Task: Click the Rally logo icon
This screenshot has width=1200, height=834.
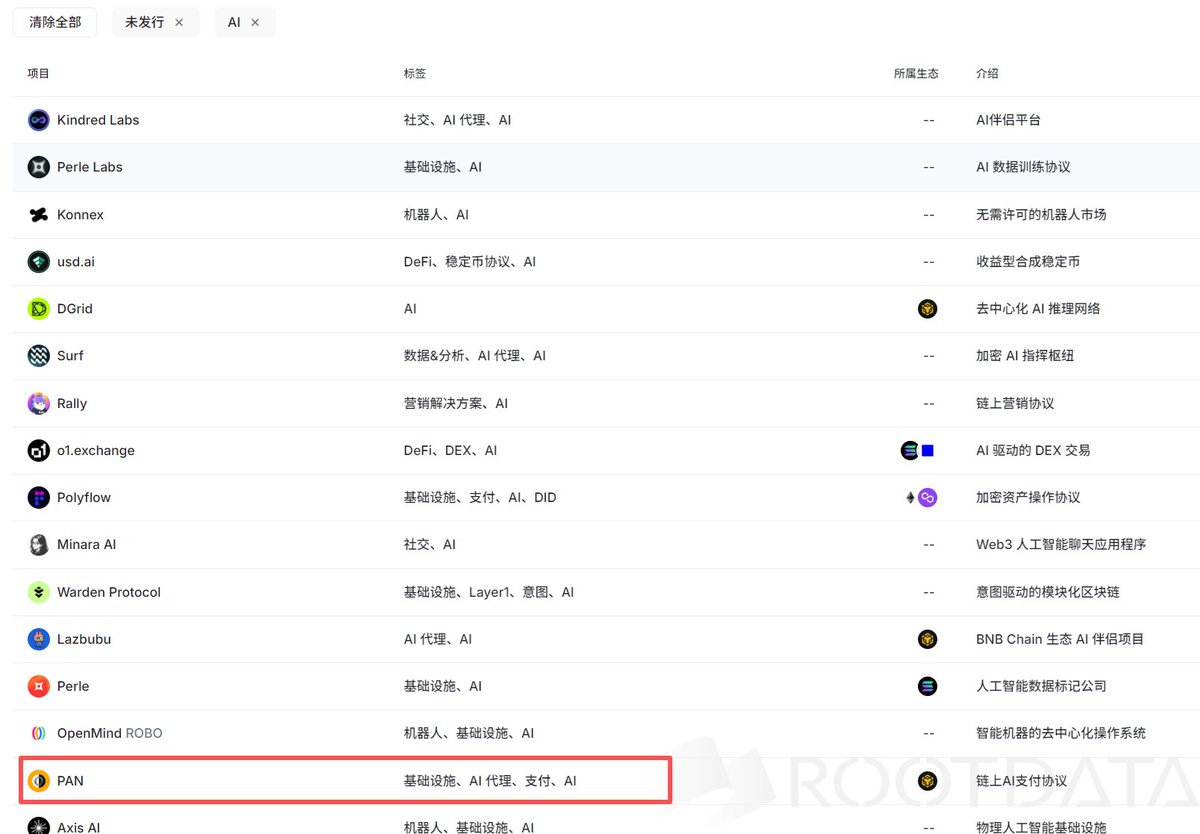Action: (38, 403)
